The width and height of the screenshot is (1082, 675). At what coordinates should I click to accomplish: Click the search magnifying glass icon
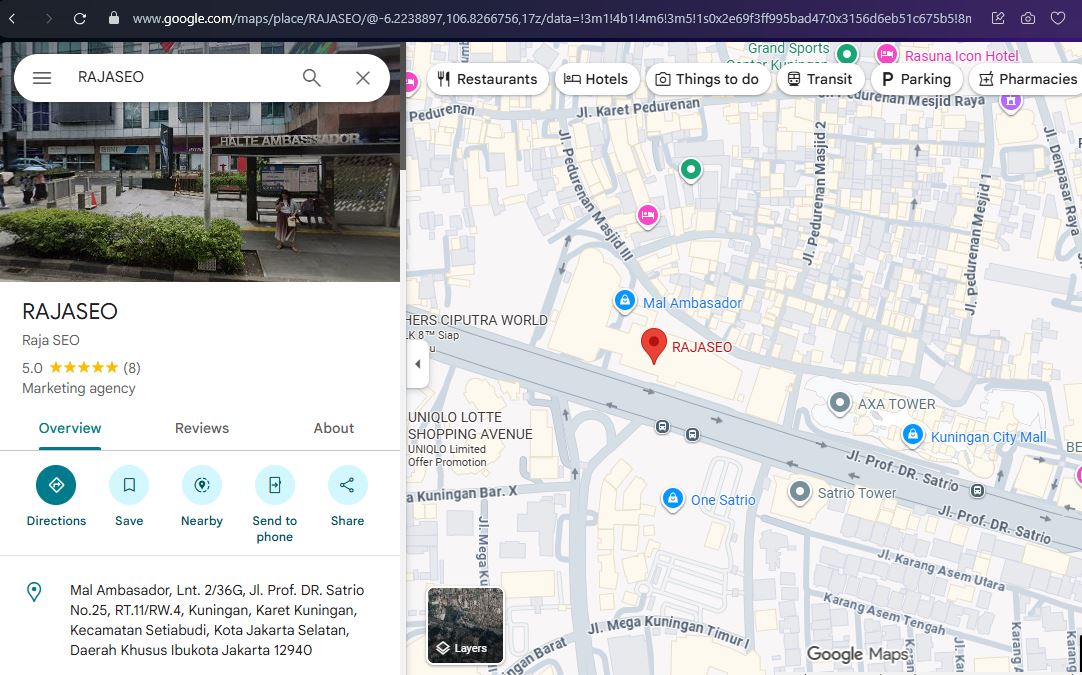[x=311, y=77]
